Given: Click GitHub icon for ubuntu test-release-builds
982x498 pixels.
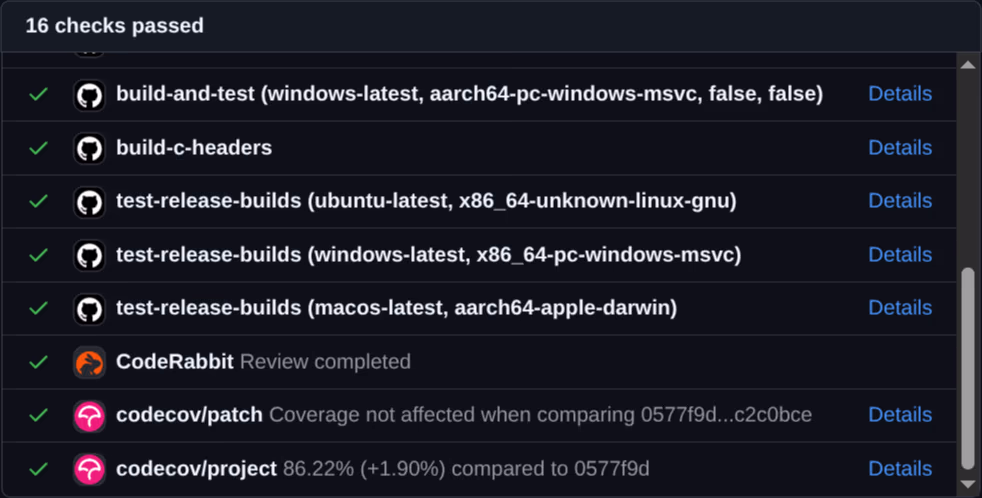Looking at the screenshot, I should point(90,202).
